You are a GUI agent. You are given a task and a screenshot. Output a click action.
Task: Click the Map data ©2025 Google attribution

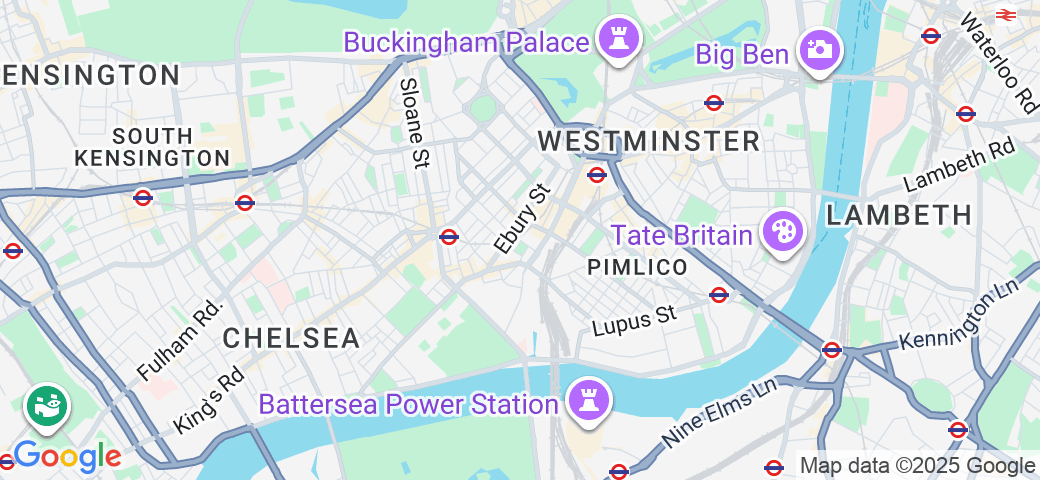(917, 465)
